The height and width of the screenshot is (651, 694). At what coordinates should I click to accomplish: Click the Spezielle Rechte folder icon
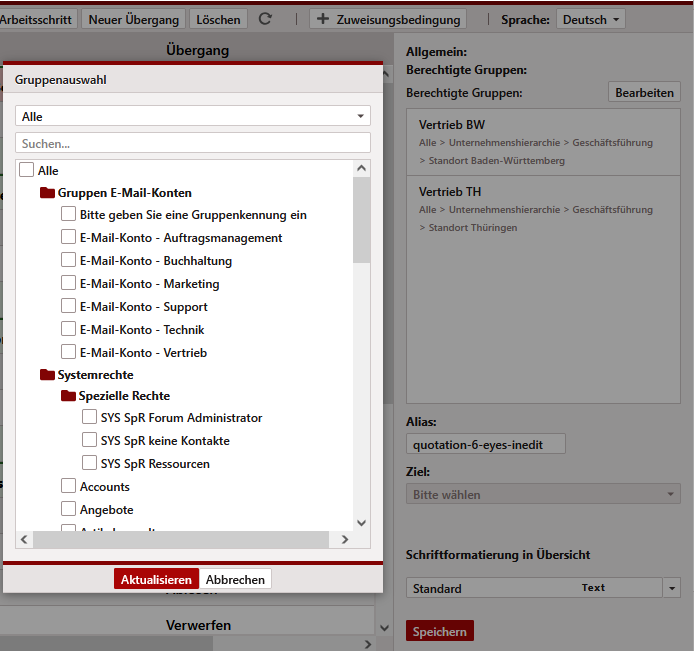(68, 396)
